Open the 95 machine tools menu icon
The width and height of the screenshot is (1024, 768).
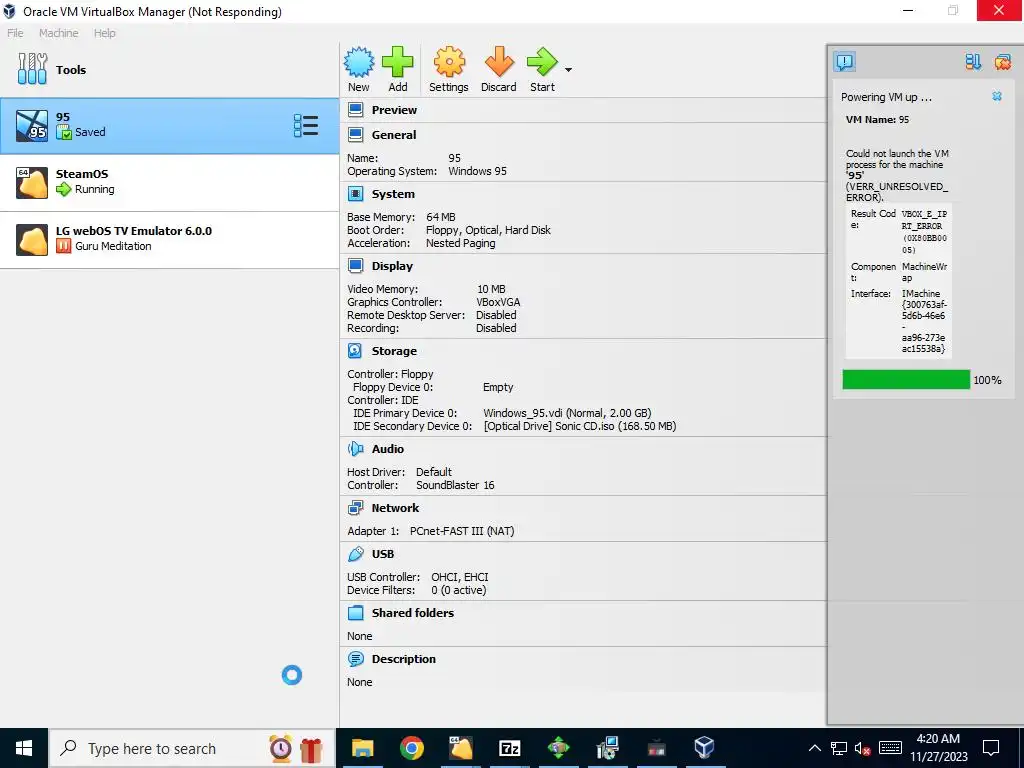[x=306, y=125]
